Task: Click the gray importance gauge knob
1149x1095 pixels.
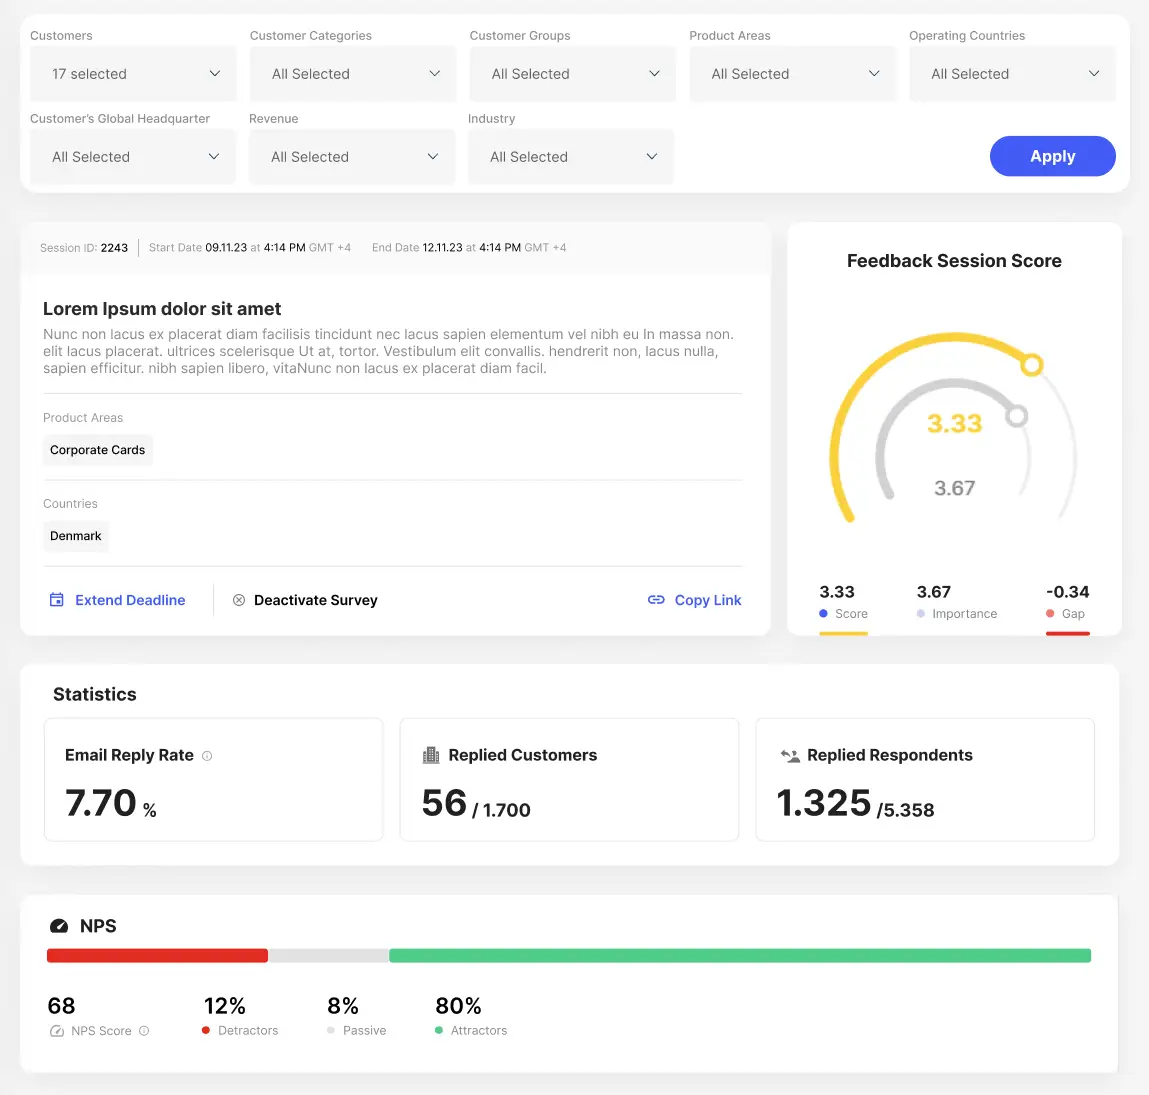Action: click(1016, 416)
